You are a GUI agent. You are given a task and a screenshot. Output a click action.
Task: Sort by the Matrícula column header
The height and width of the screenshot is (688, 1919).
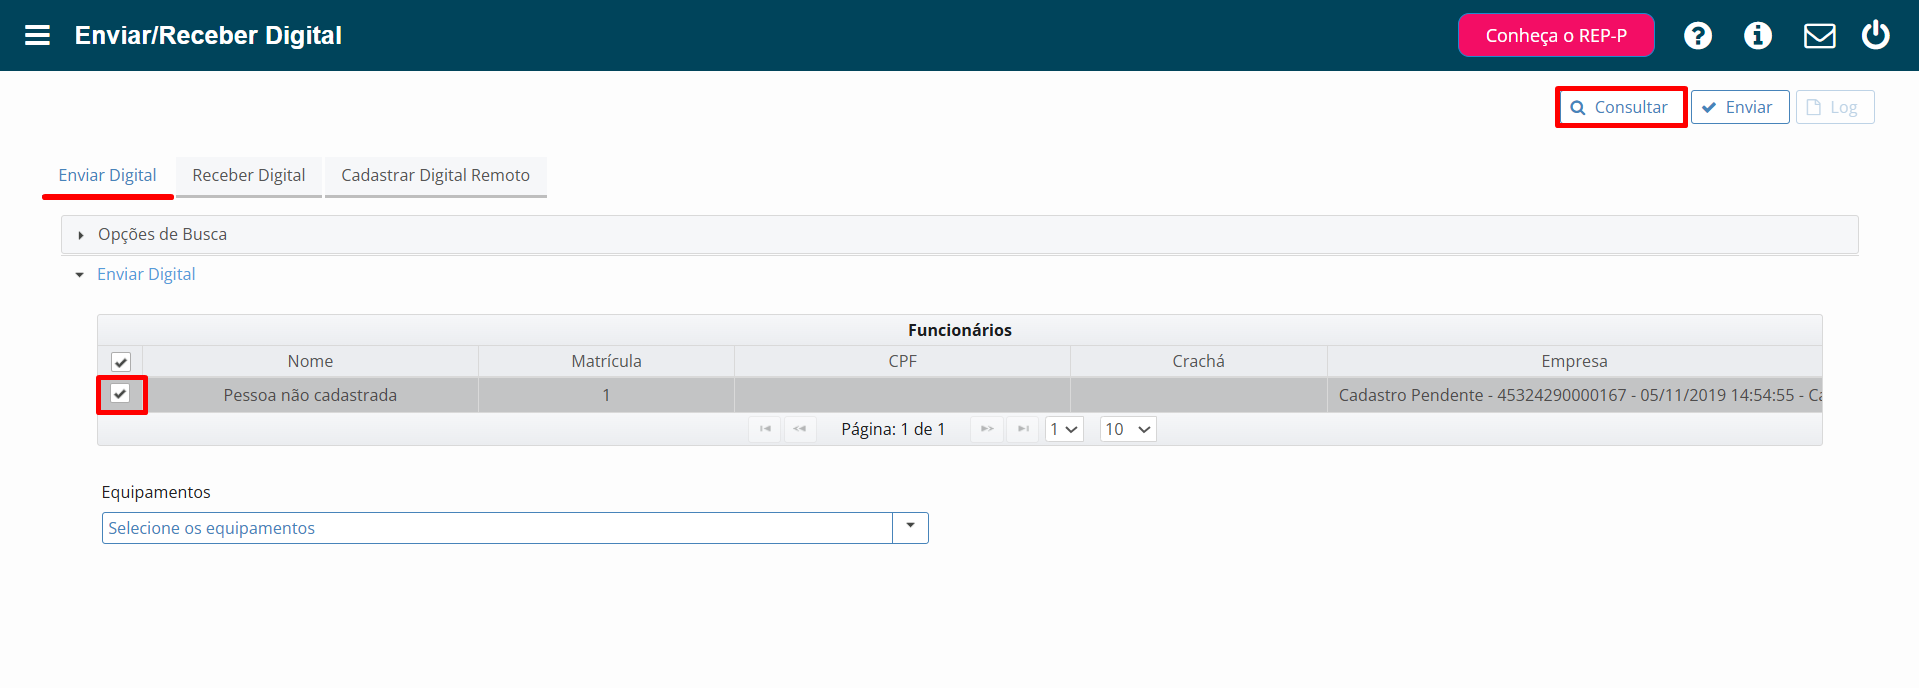click(x=606, y=361)
